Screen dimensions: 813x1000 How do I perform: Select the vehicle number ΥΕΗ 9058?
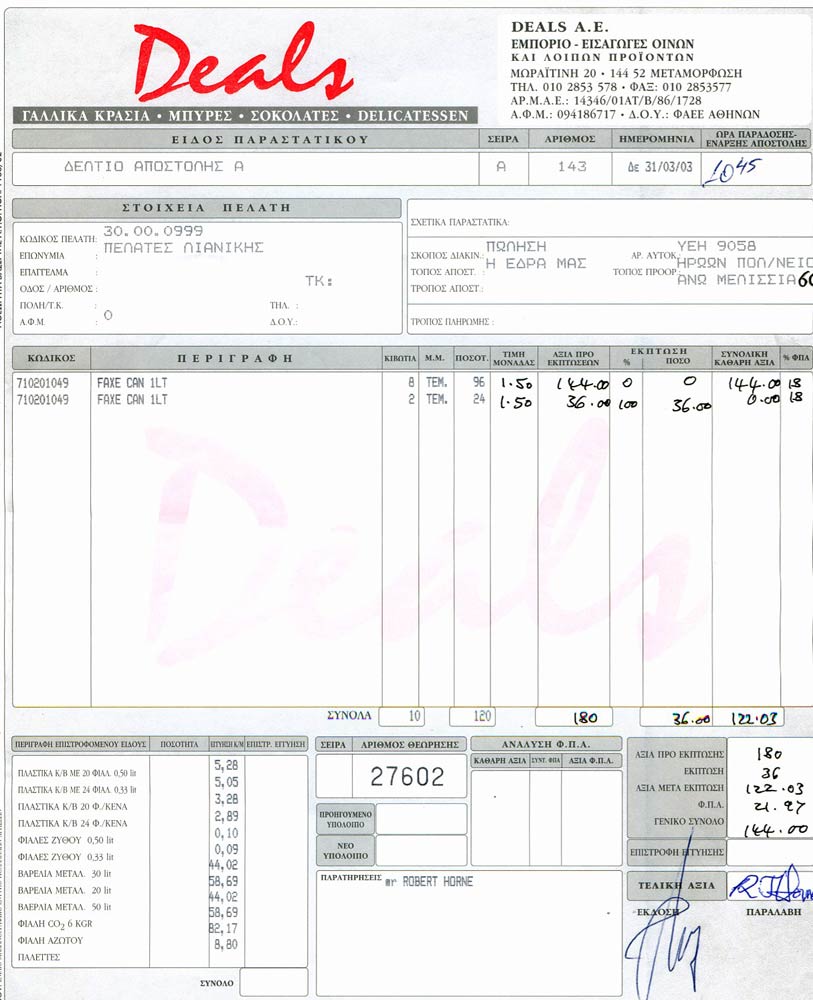click(x=717, y=246)
